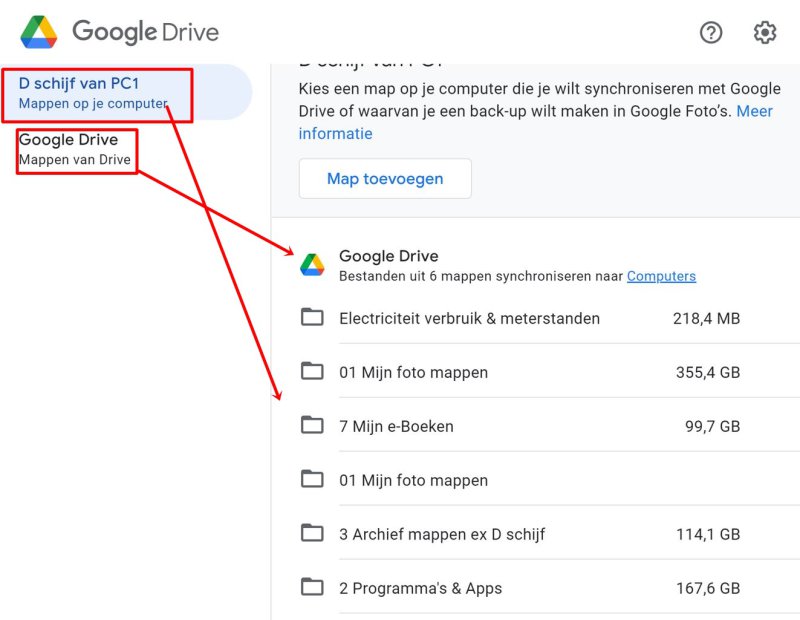Viewport: 800px width, 620px height.
Task: Click the Google Drive logo icon top left
Action: coord(39,31)
